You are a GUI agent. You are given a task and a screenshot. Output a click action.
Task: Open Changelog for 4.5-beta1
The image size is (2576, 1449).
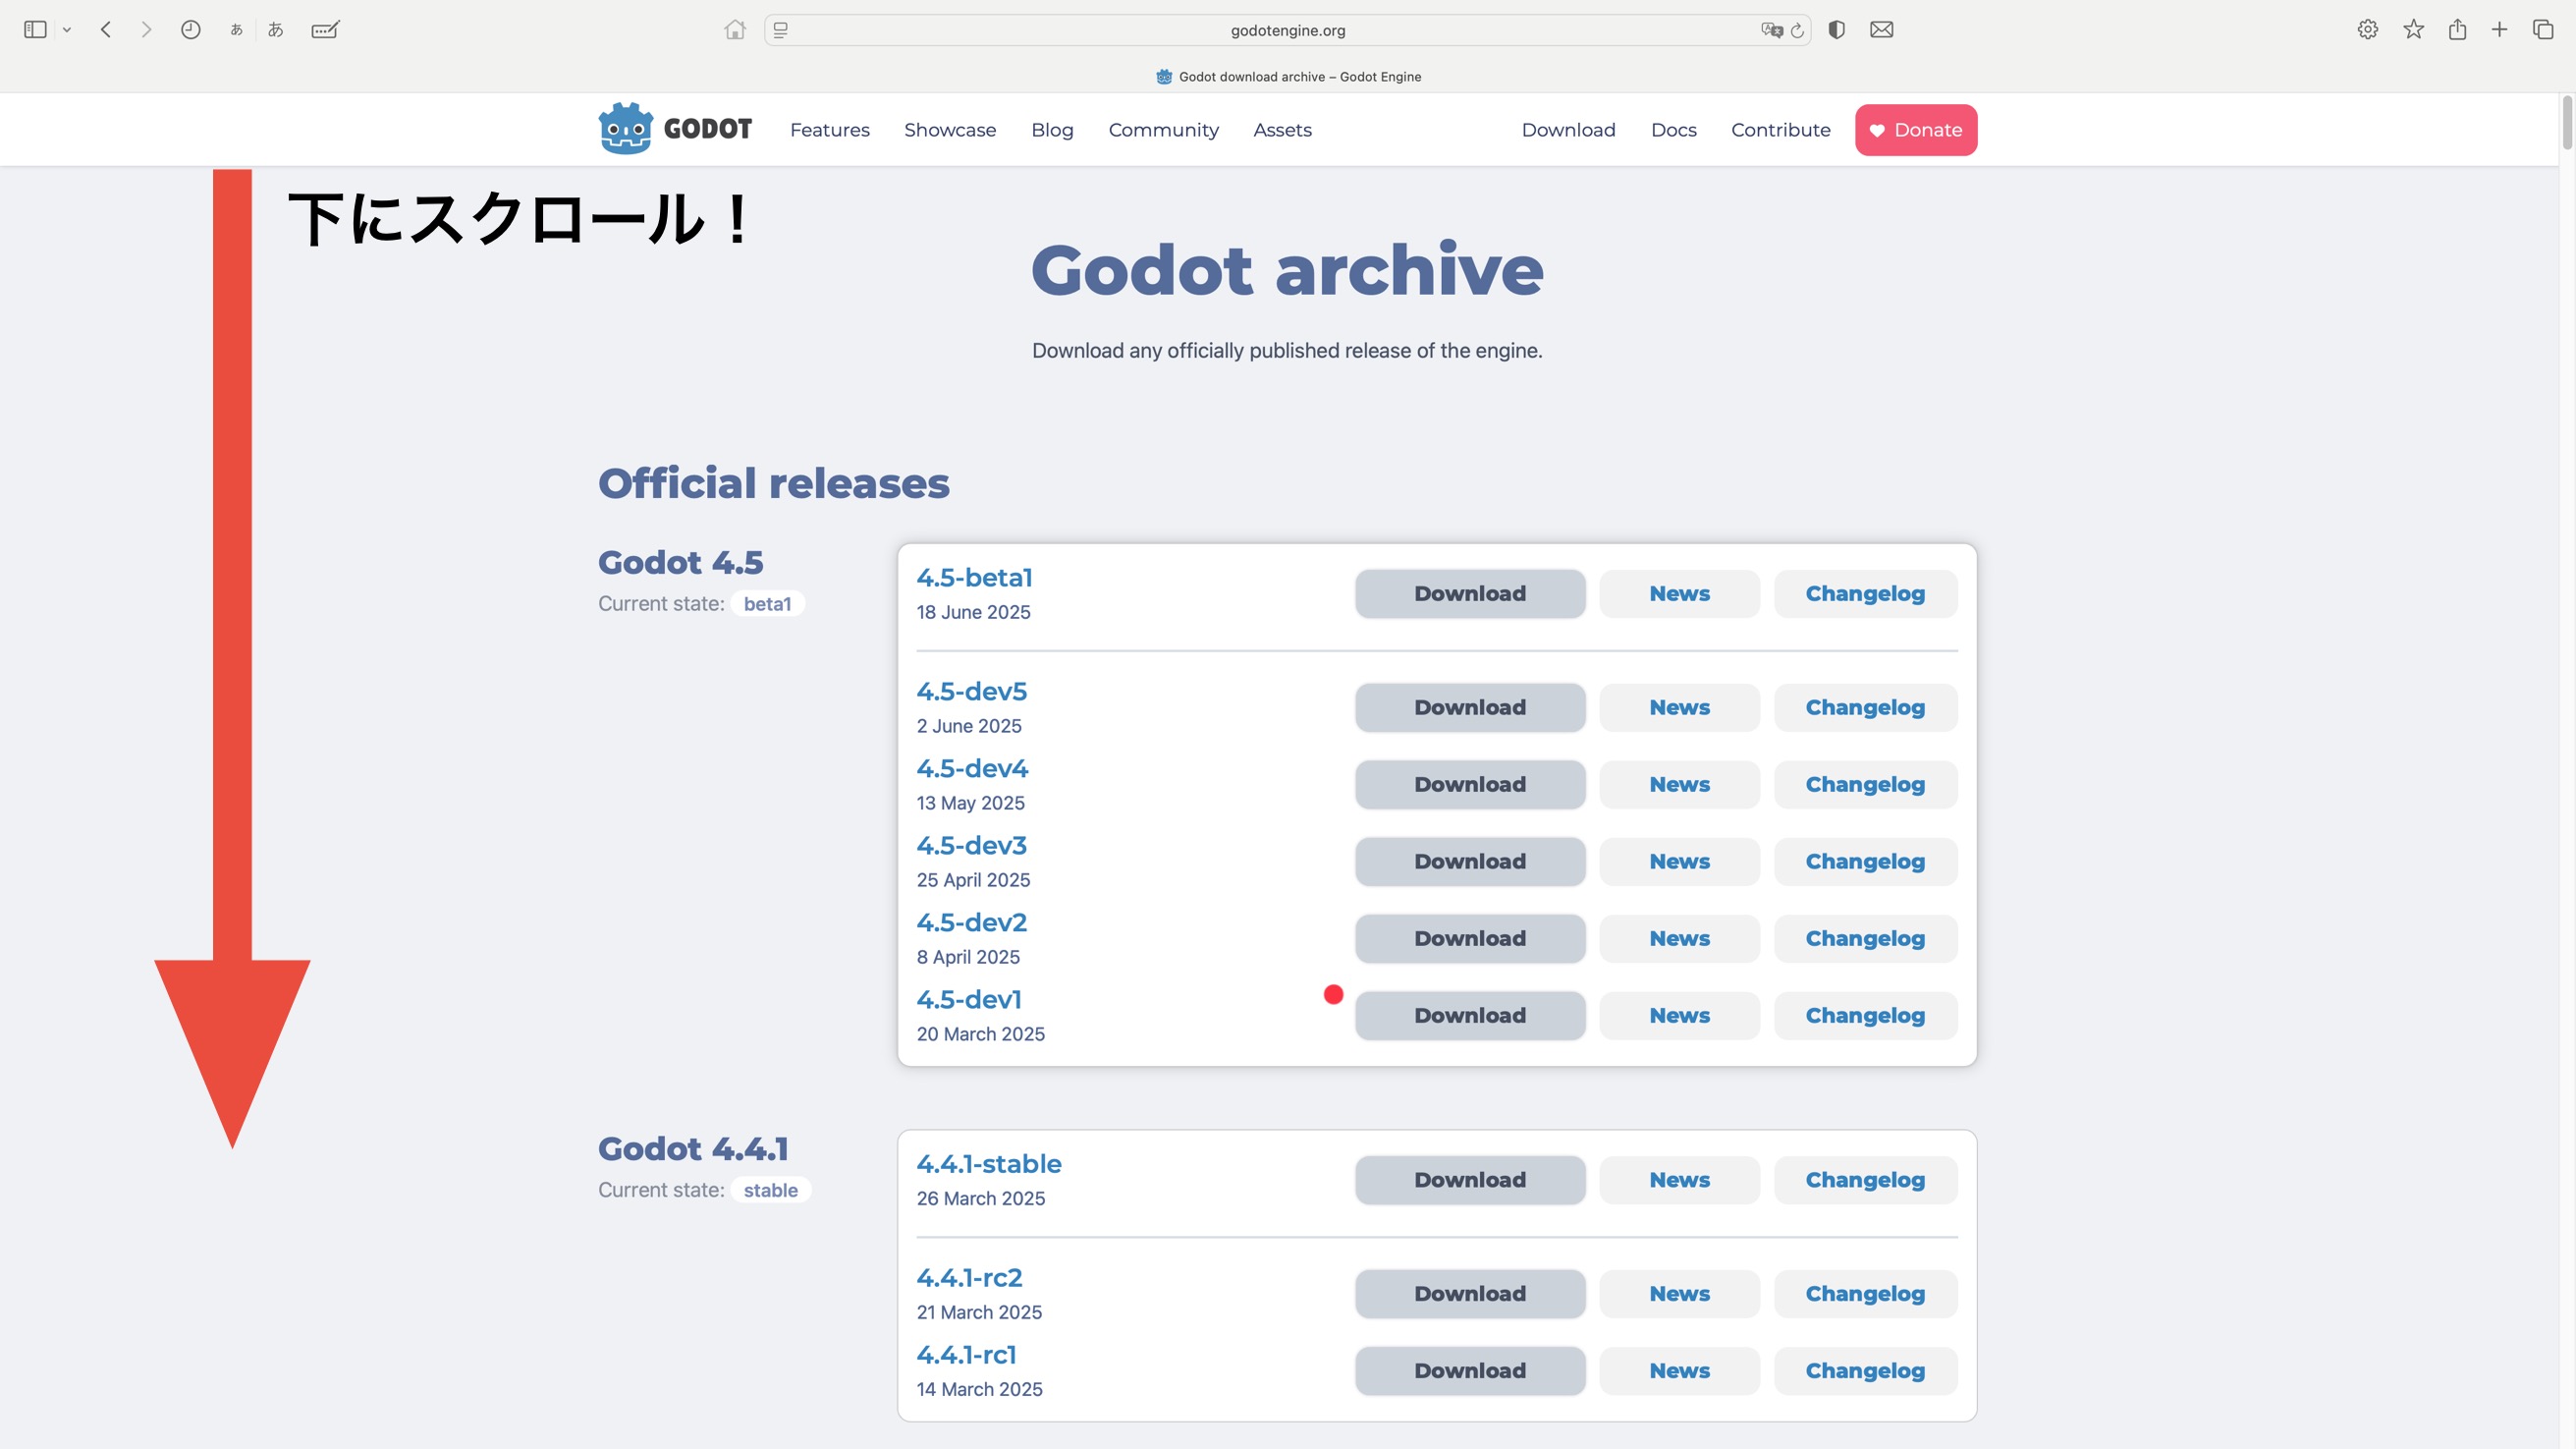tap(1864, 594)
